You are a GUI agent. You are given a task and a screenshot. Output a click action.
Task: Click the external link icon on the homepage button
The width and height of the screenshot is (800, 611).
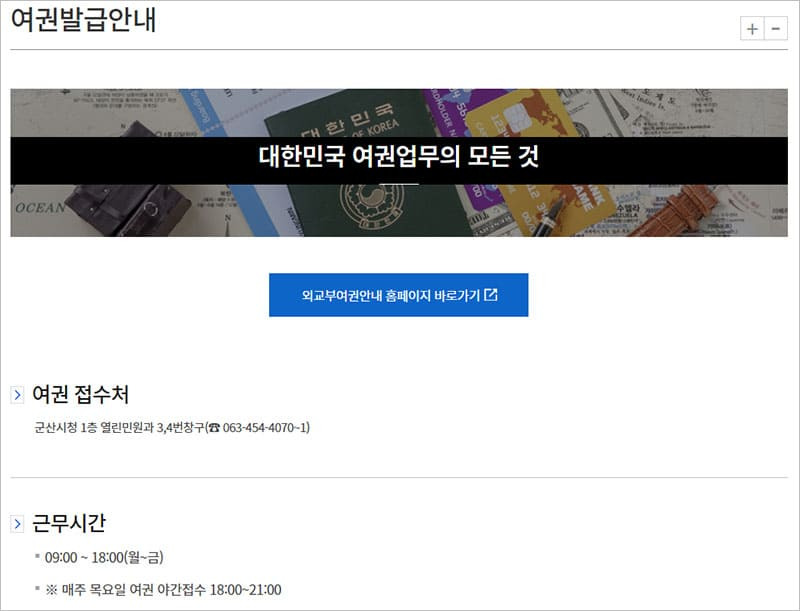[490, 295]
